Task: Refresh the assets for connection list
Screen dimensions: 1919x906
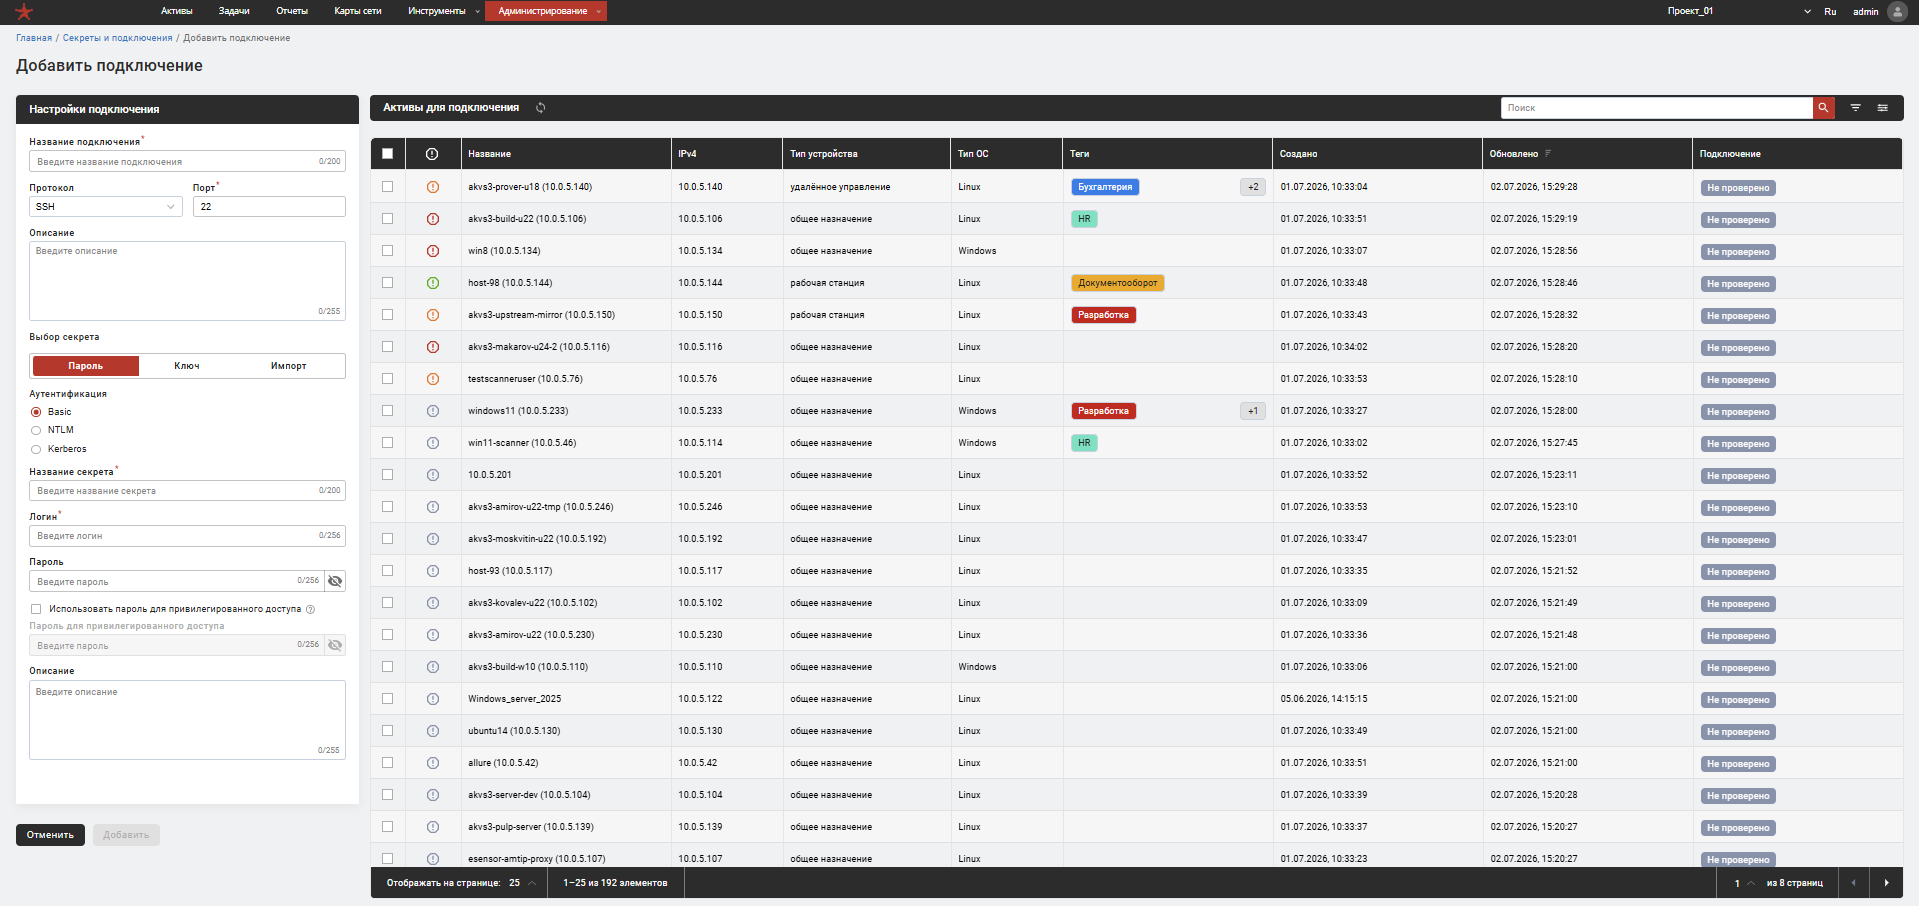Action: click(540, 108)
